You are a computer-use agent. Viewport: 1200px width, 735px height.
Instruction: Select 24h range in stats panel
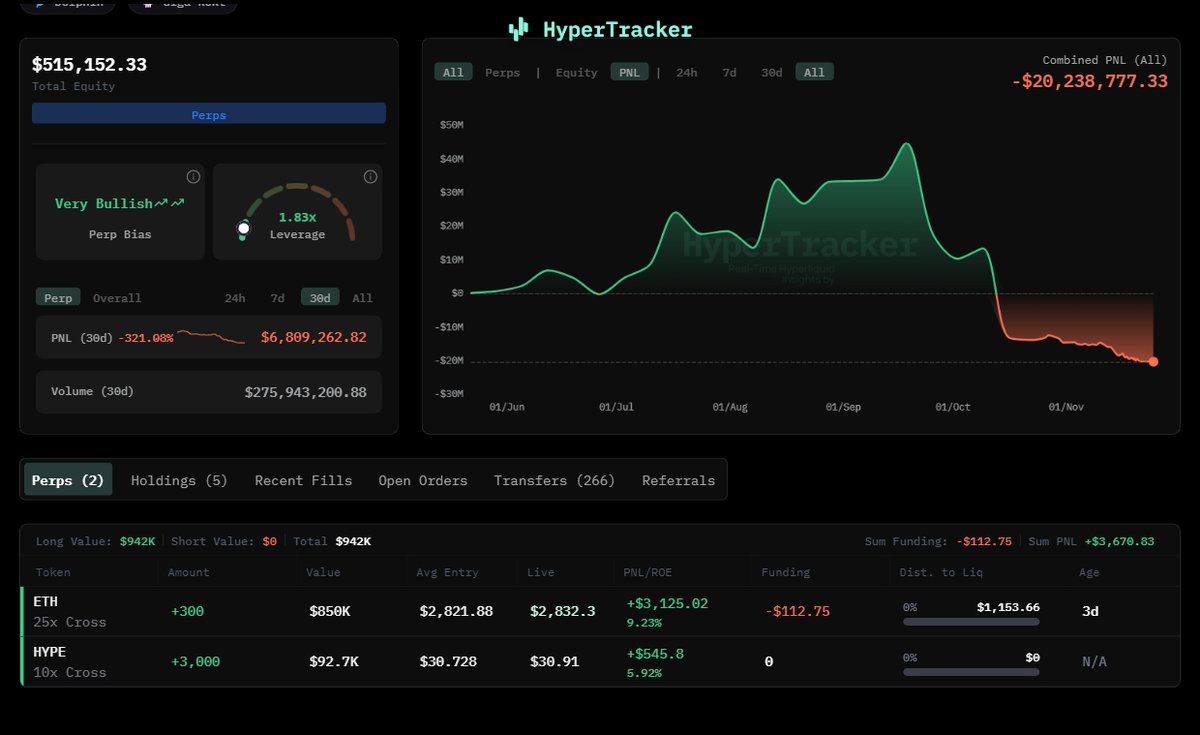(x=234, y=298)
